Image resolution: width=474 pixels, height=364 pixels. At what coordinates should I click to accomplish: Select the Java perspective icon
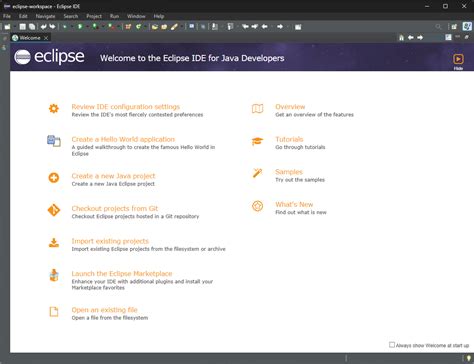pos(467,27)
